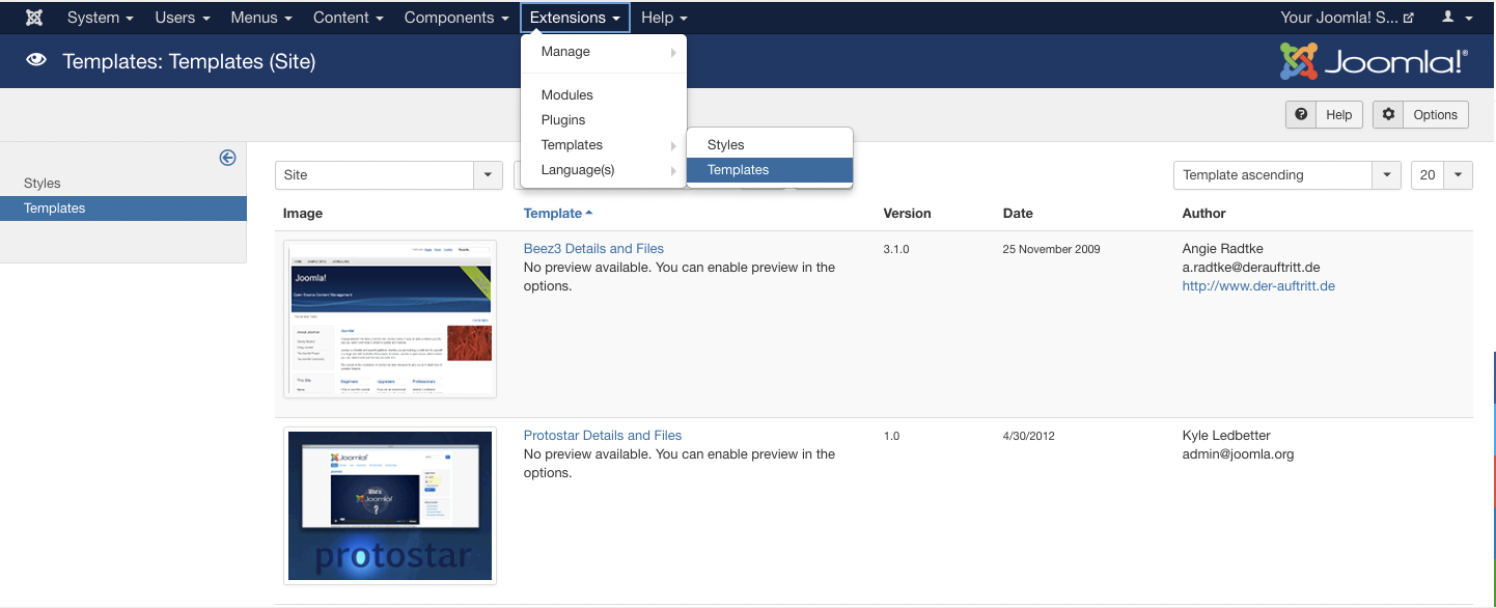
Task: Click the Author column header
Action: click(x=1203, y=213)
